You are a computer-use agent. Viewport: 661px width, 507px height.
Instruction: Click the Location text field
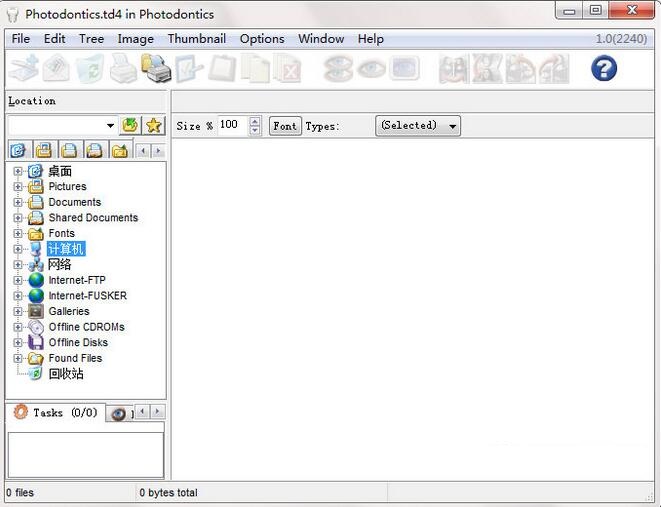56,126
